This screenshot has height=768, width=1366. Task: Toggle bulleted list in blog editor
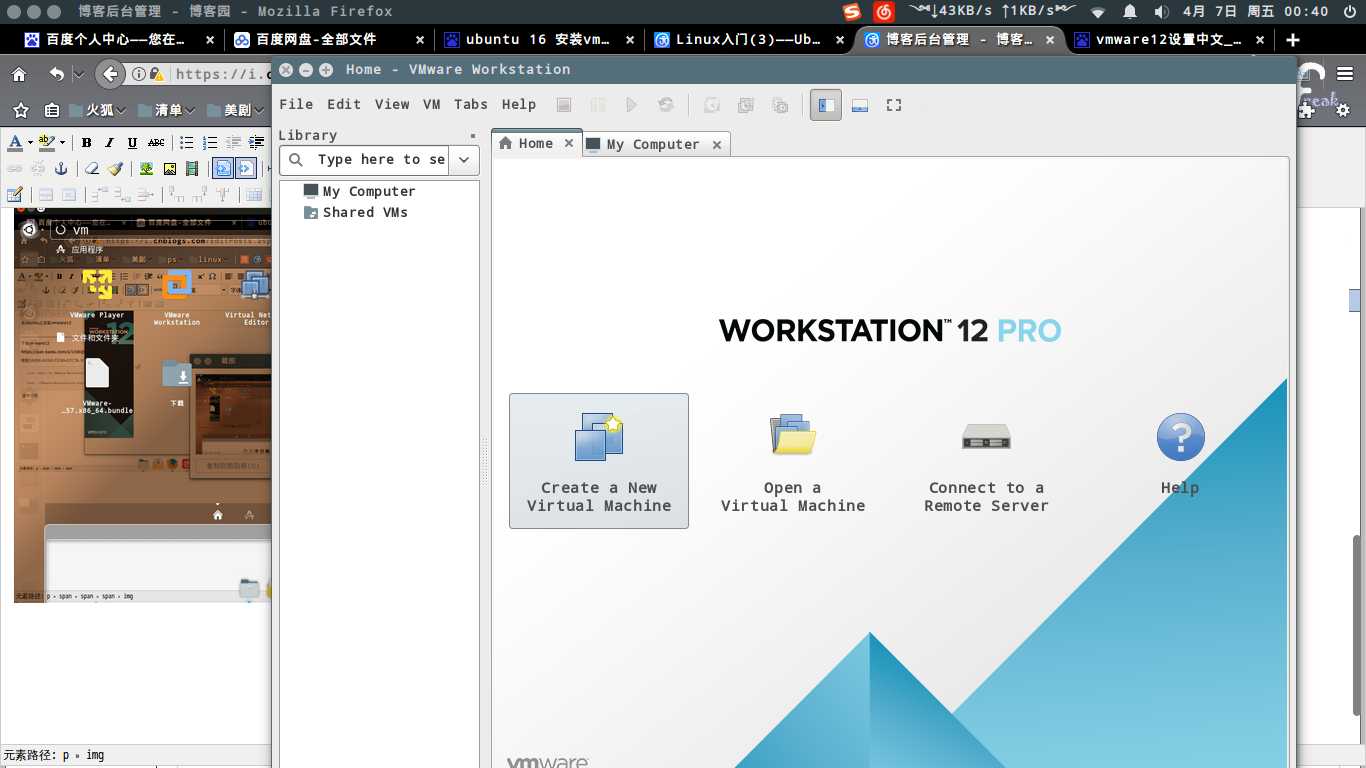click(187, 142)
